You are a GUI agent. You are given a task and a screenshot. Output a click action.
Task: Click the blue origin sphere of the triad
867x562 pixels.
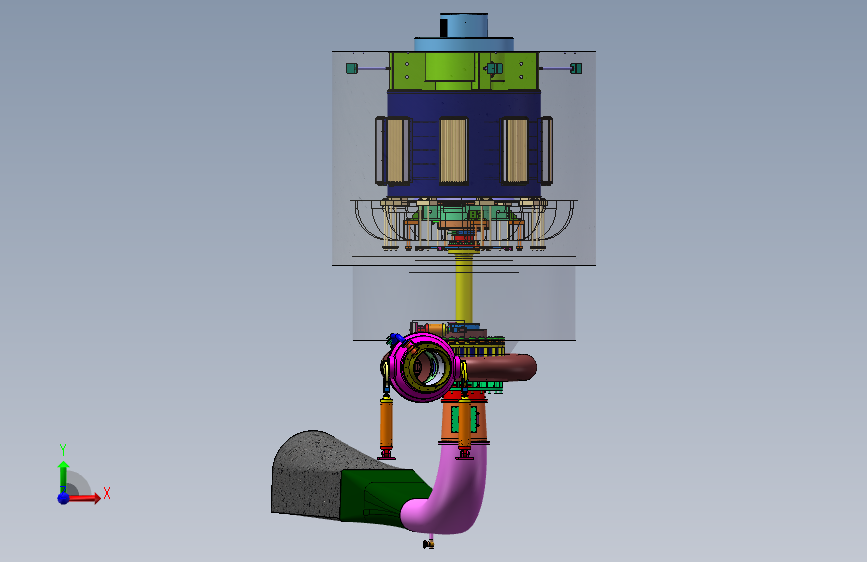pos(64,498)
